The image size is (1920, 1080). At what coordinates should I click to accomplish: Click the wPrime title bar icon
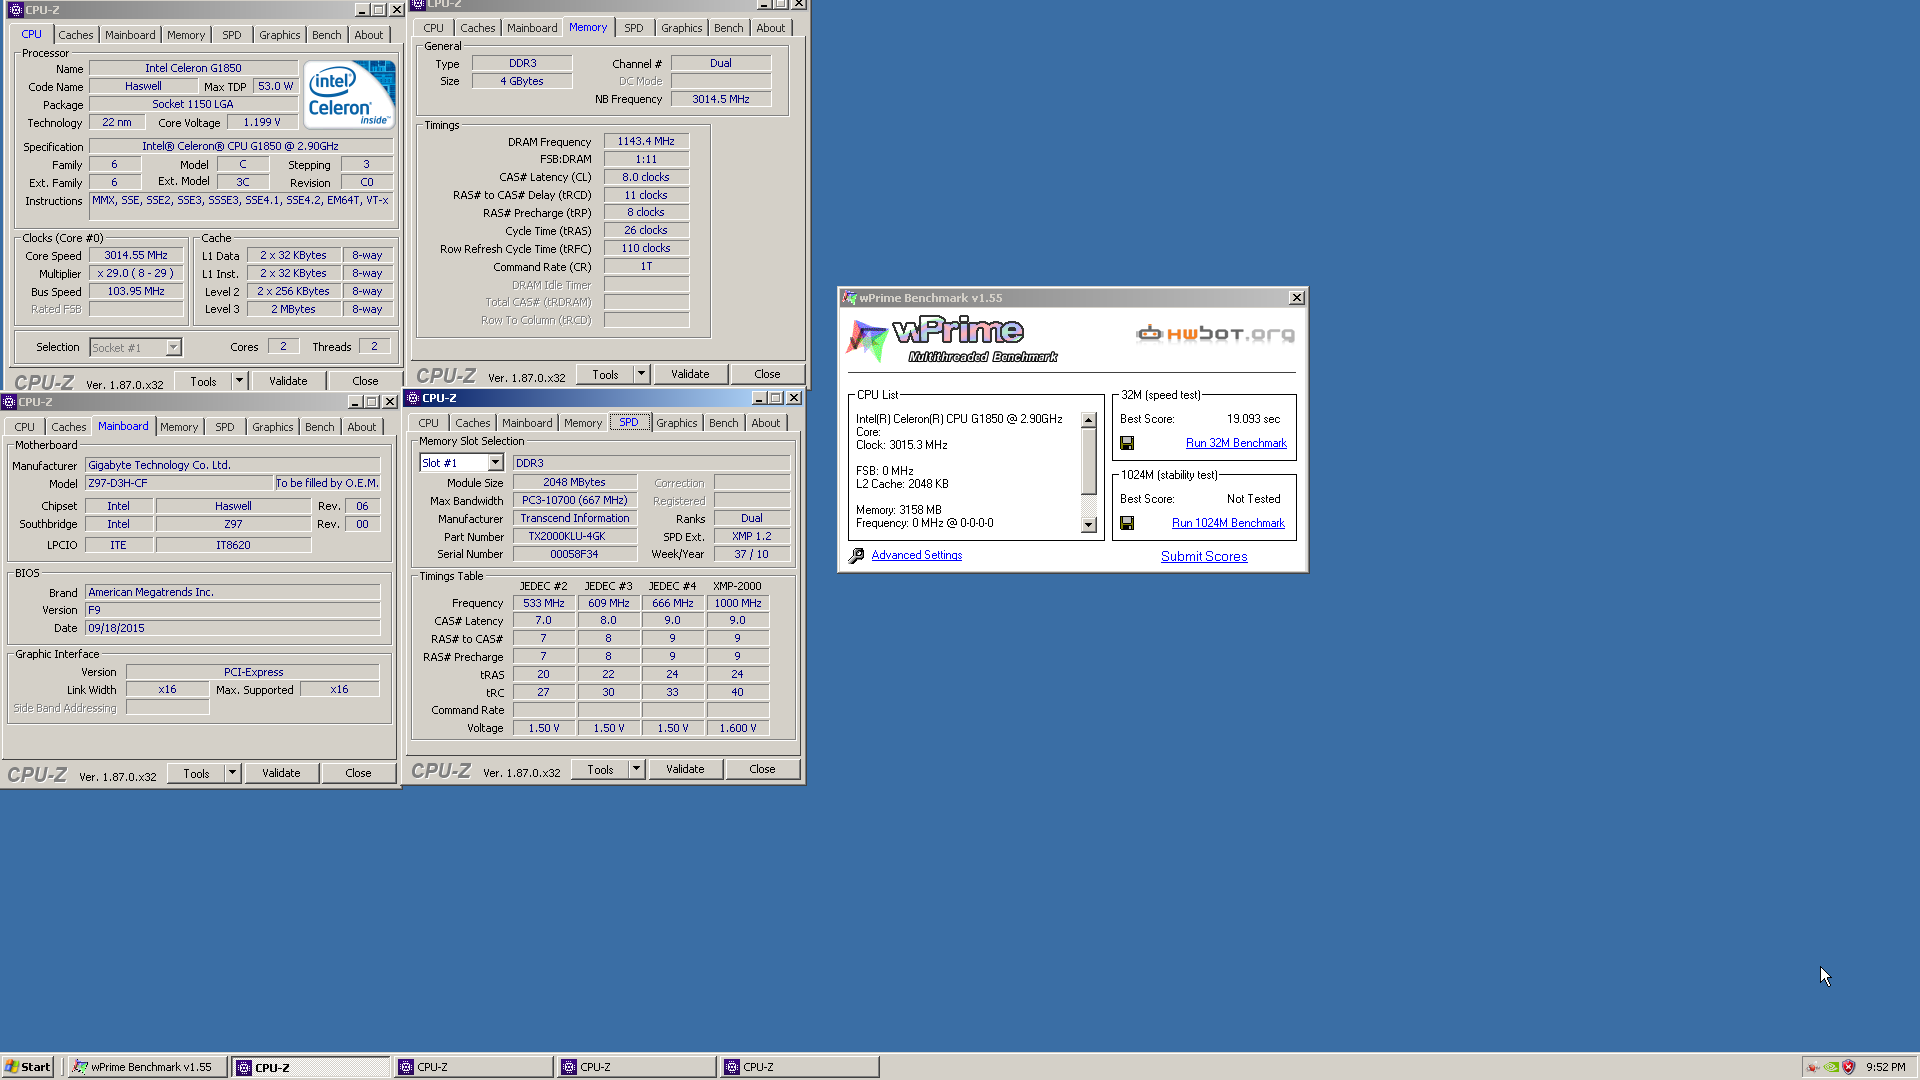tap(849, 298)
